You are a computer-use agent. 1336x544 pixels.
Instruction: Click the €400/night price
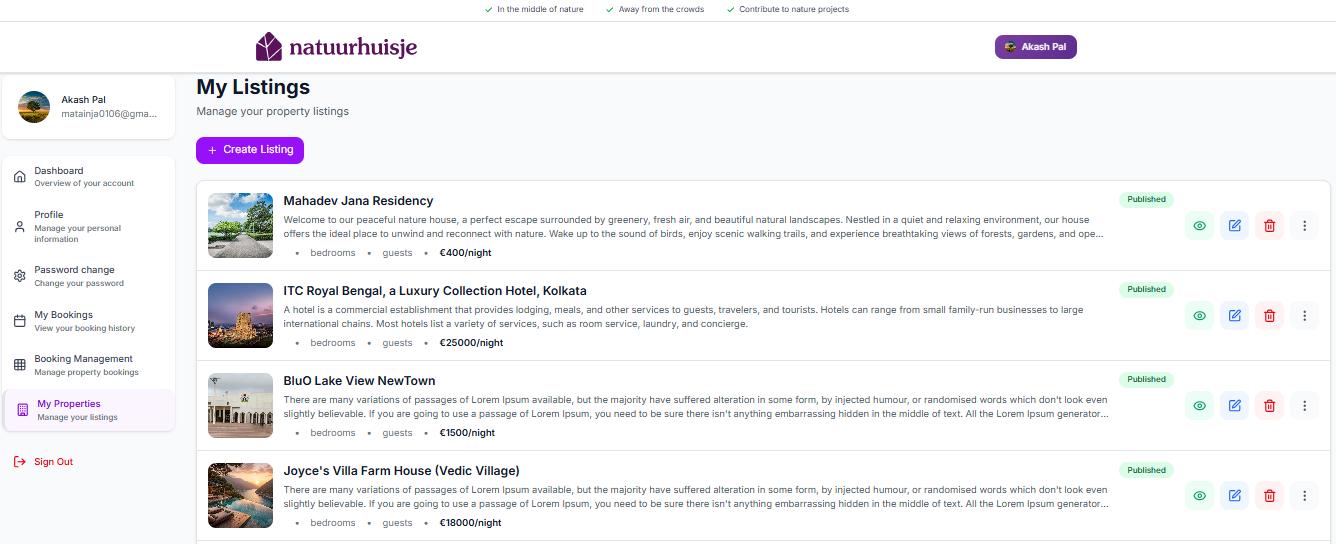point(465,253)
